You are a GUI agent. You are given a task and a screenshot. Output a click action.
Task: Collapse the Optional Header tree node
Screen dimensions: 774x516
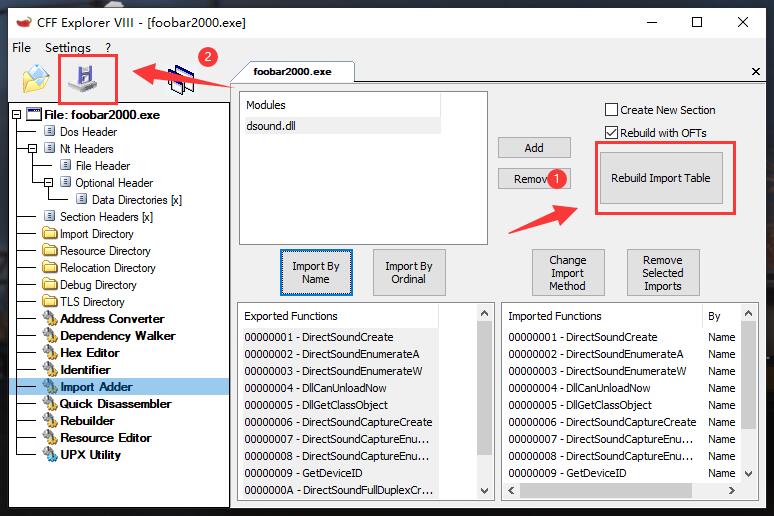point(47,183)
